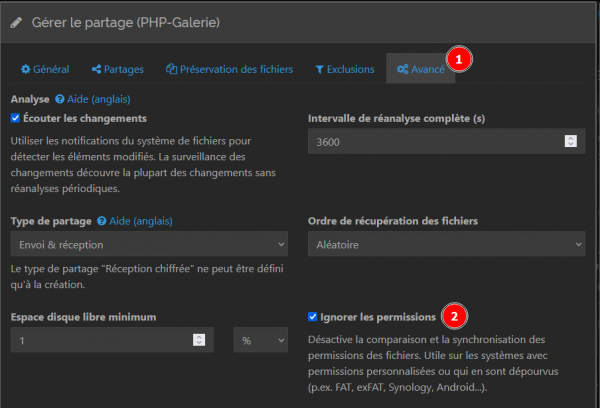Open the Aide (anglais) link for Analyse

click(x=98, y=100)
